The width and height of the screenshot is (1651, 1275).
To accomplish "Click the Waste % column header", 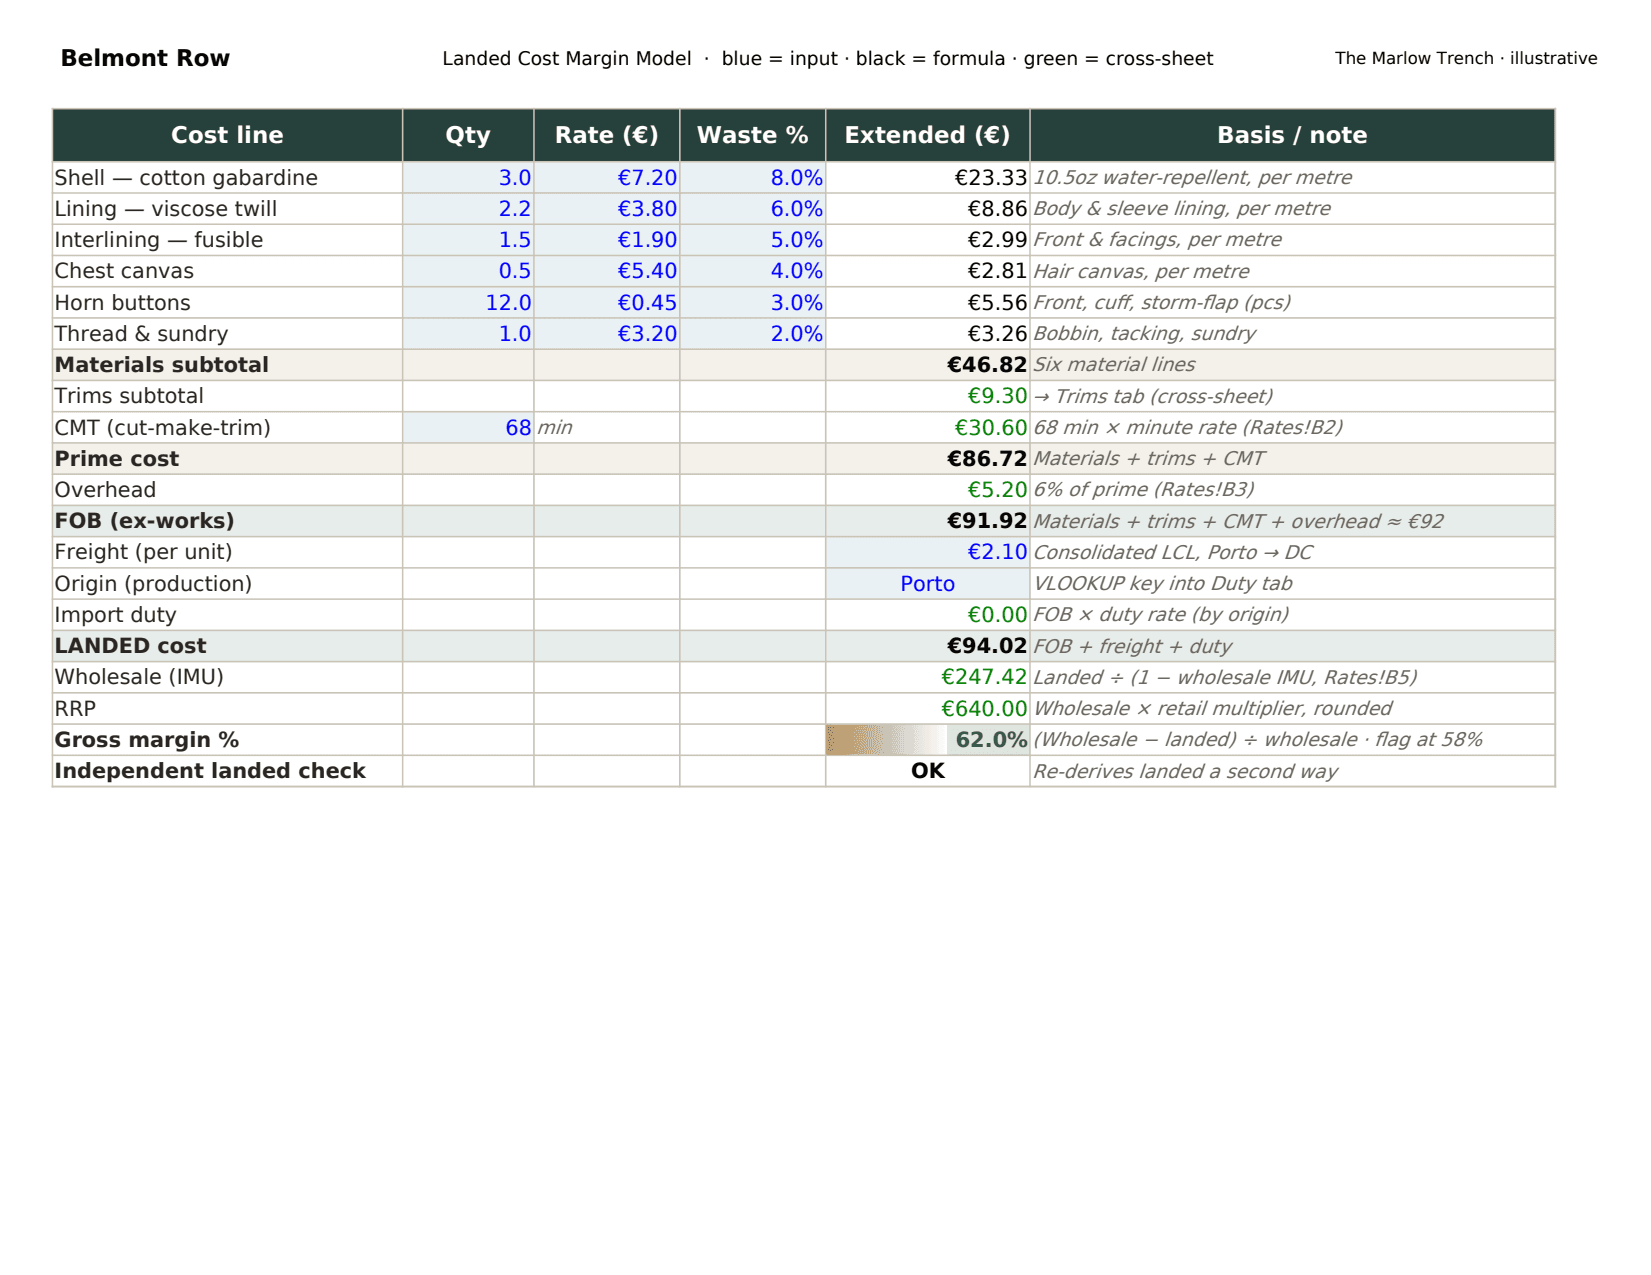I will [x=753, y=135].
